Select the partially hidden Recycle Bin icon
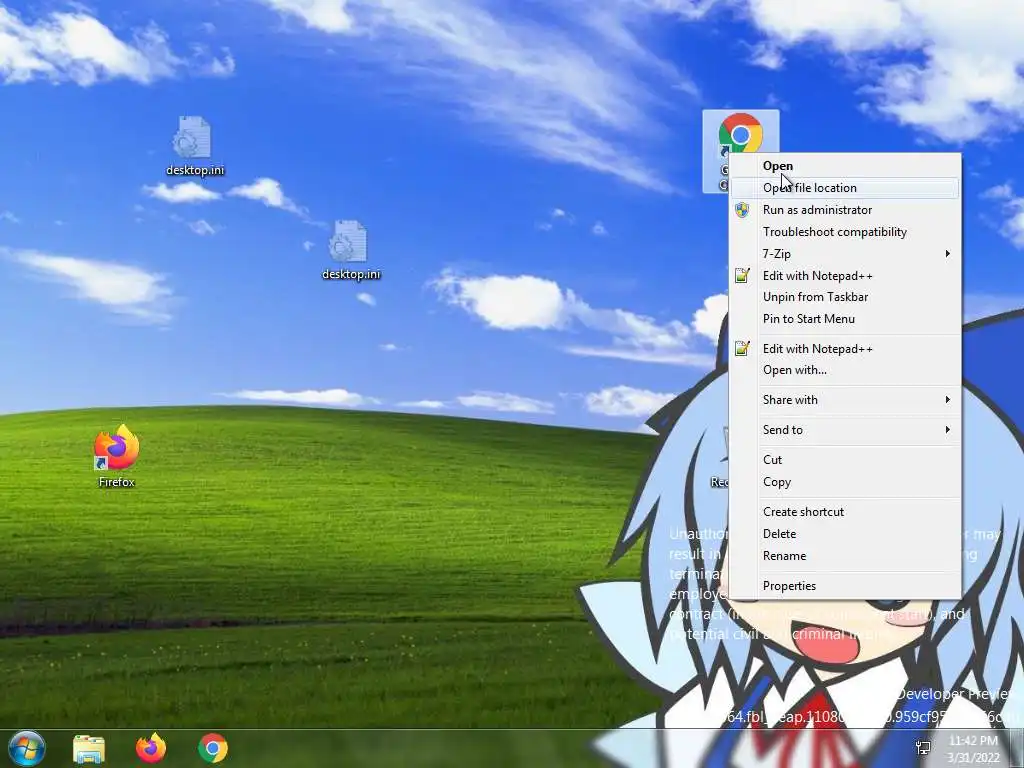1024x768 pixels. point(720,457)
